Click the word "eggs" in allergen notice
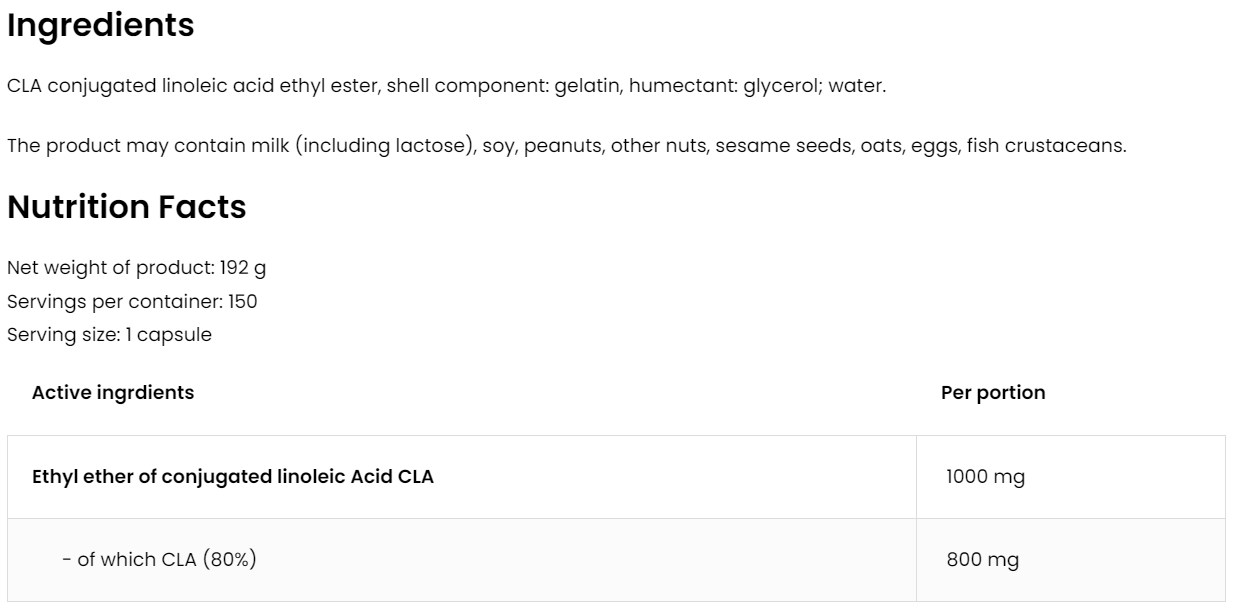 (x=934, y=146)
